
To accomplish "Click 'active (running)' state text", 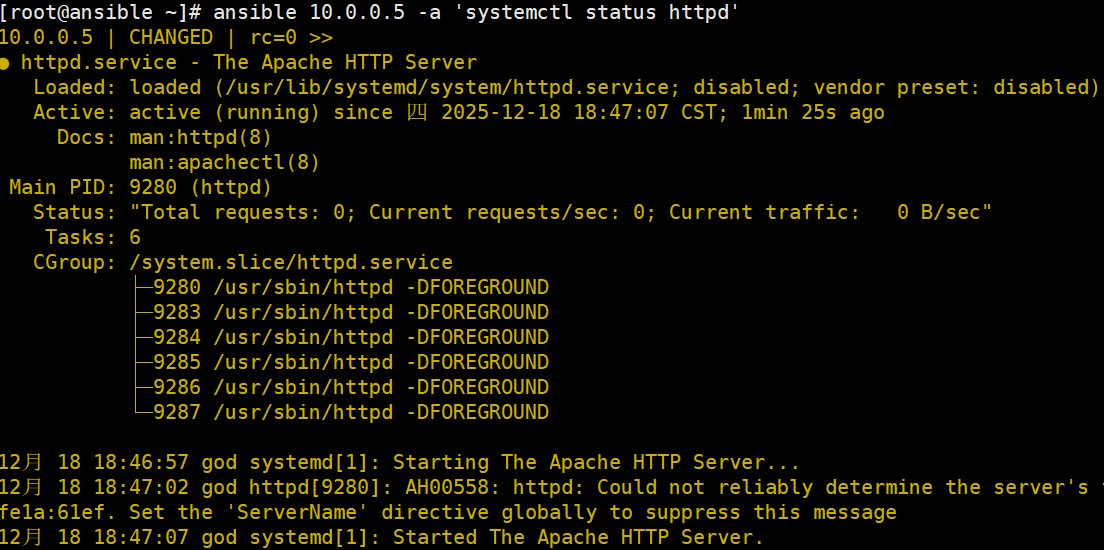I will tap(225, 113).
